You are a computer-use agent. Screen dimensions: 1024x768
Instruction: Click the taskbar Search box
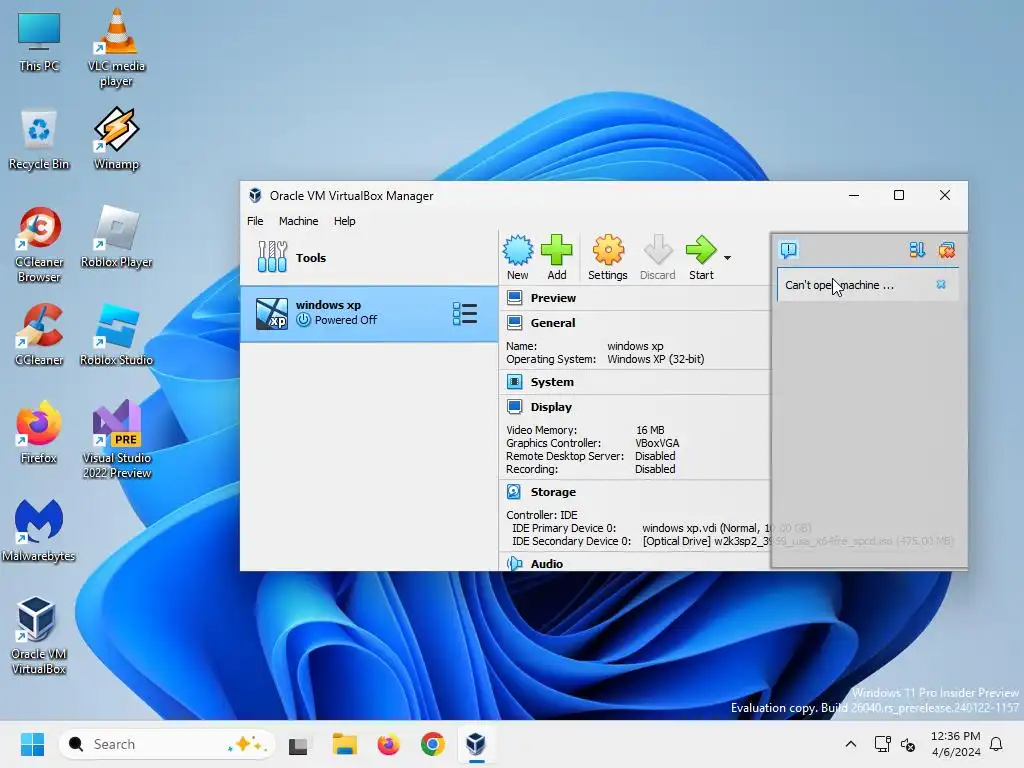(x=166, y=744)
